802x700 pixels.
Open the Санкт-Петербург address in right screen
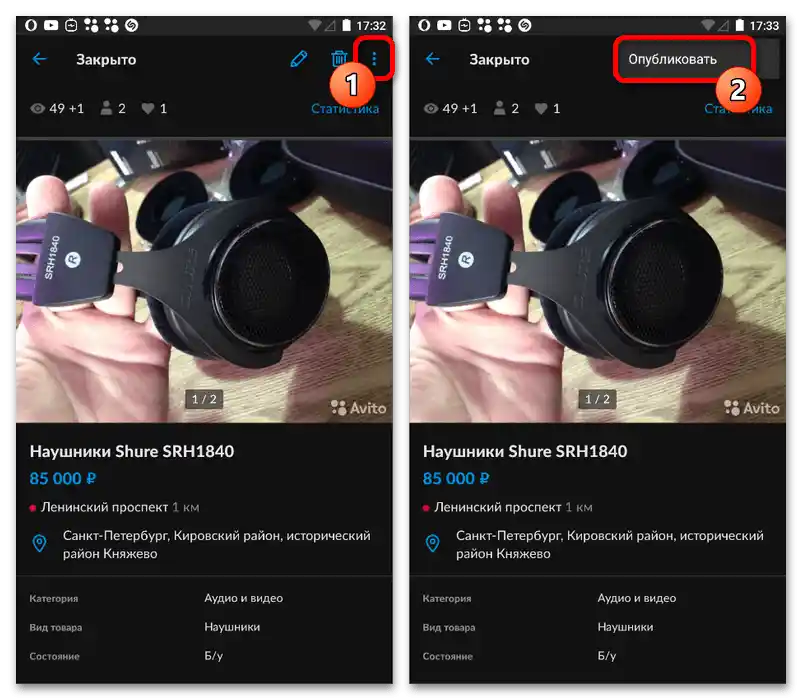pyautogui.click(x=610, y=545)
